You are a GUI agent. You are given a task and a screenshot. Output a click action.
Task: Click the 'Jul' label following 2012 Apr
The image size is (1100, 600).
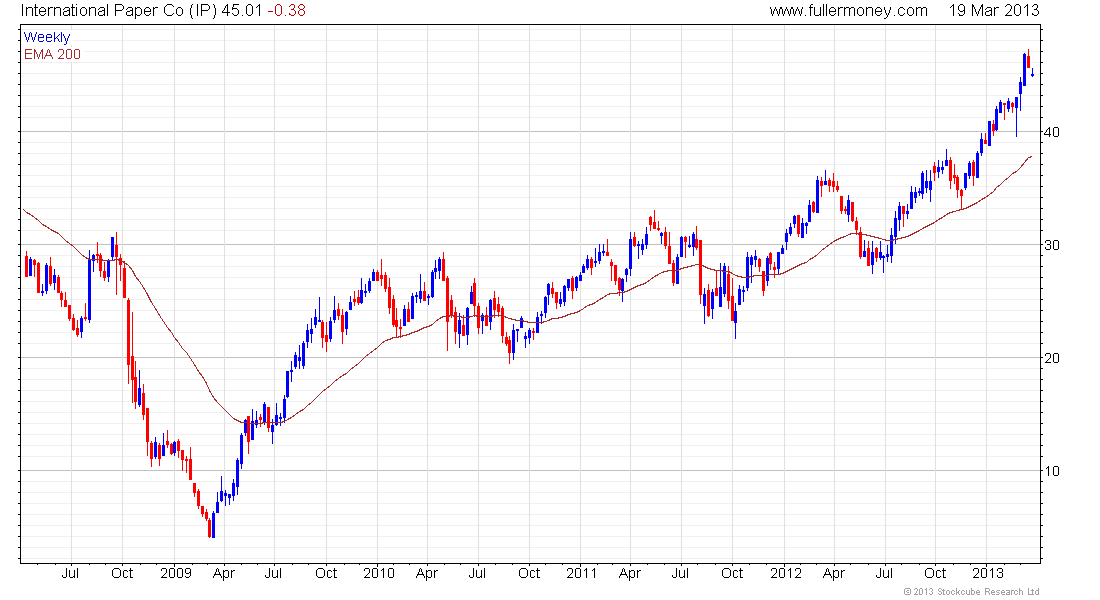(884, 573)
